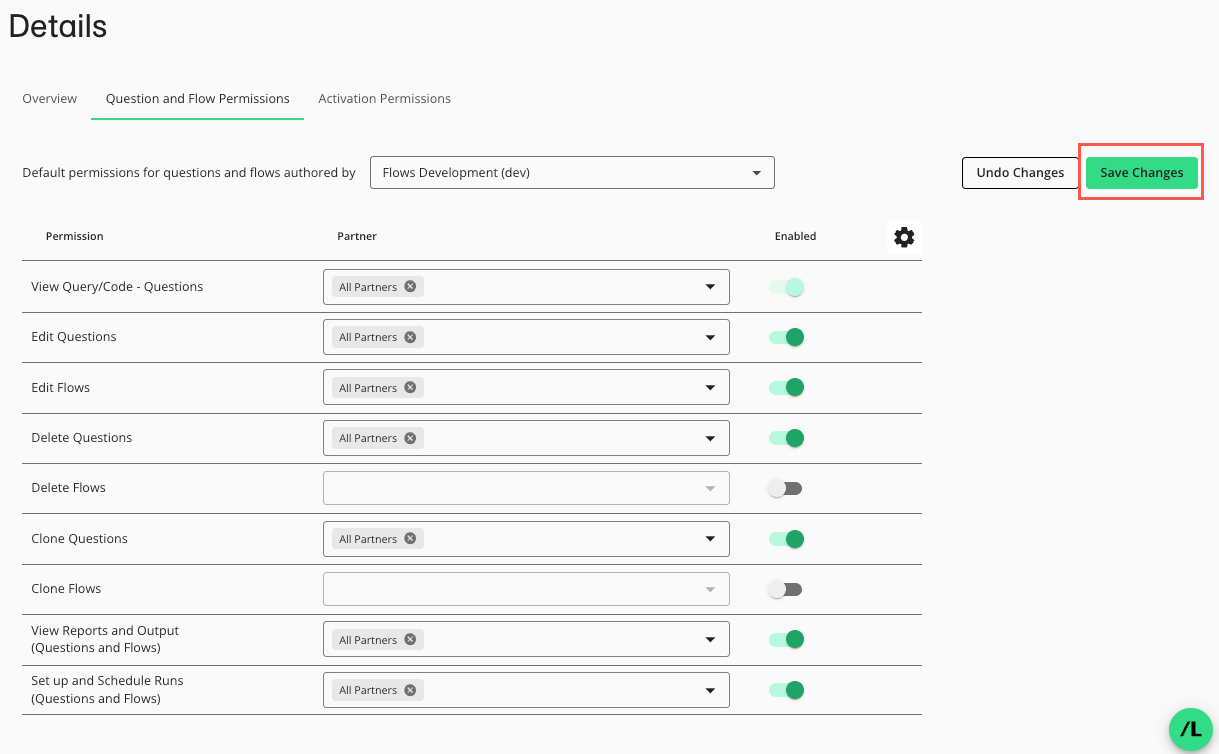
Task: Expand partner dropdown for View Query/Code - Questions
Action: tap(710, 287)
